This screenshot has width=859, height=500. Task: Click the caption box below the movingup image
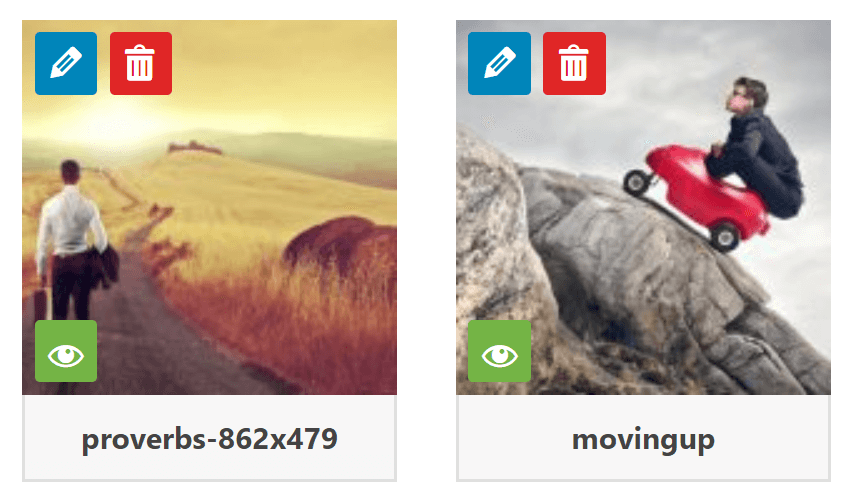[x=643, y=438]
